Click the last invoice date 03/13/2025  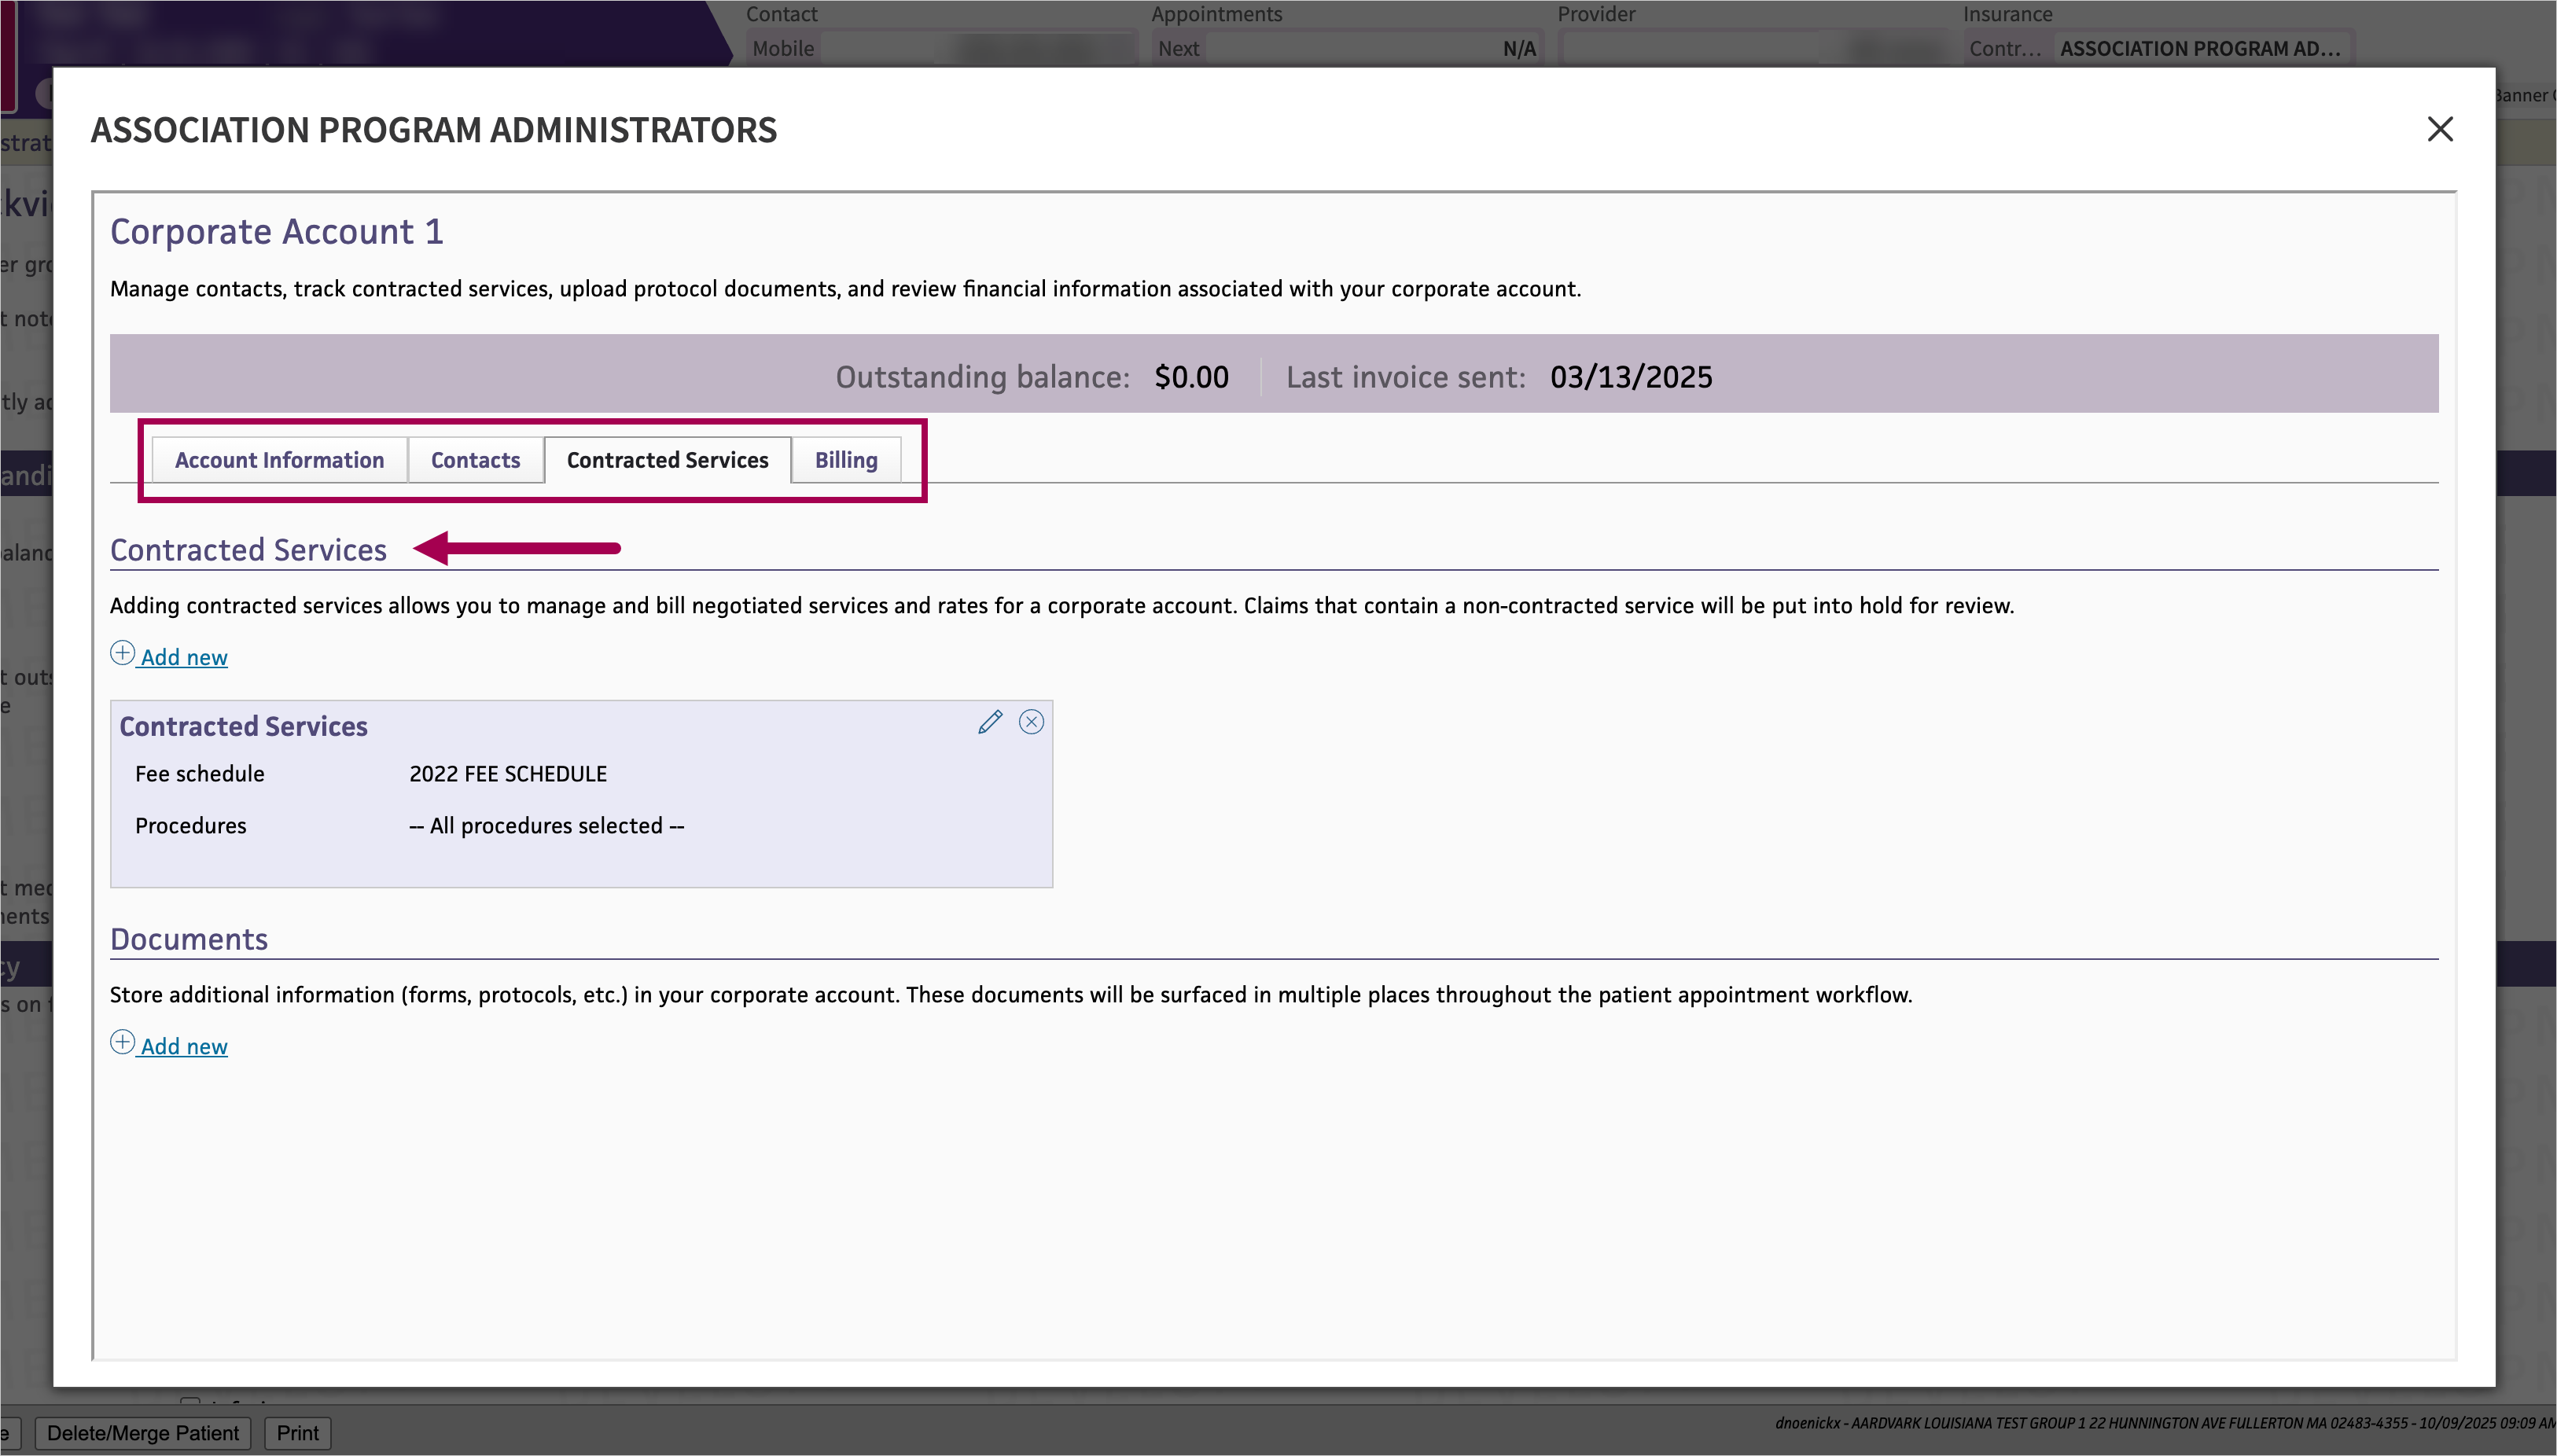tap(1630, 377)
